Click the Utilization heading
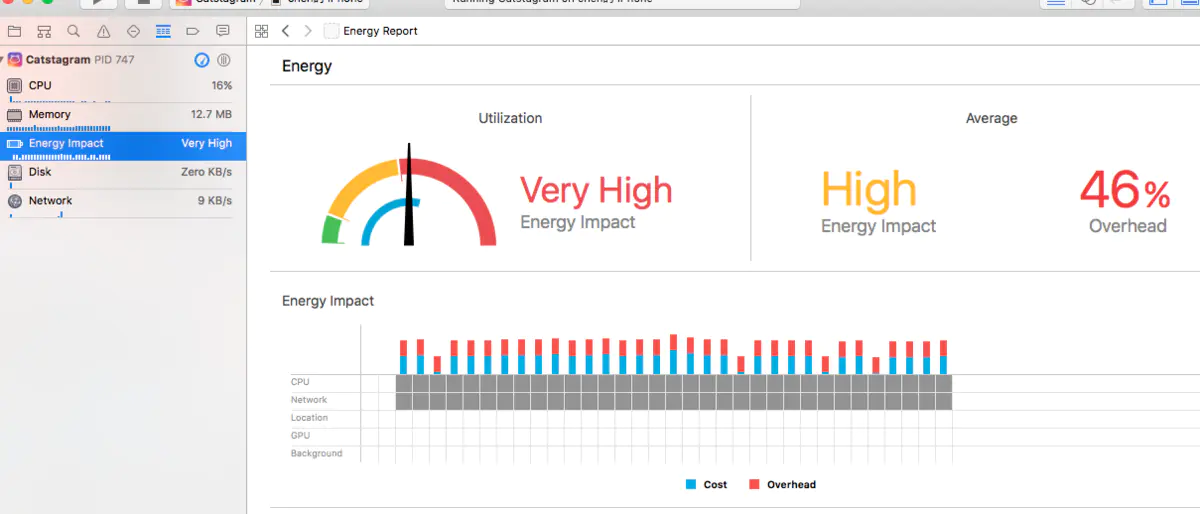1200x514 pixels. [510, 118]
